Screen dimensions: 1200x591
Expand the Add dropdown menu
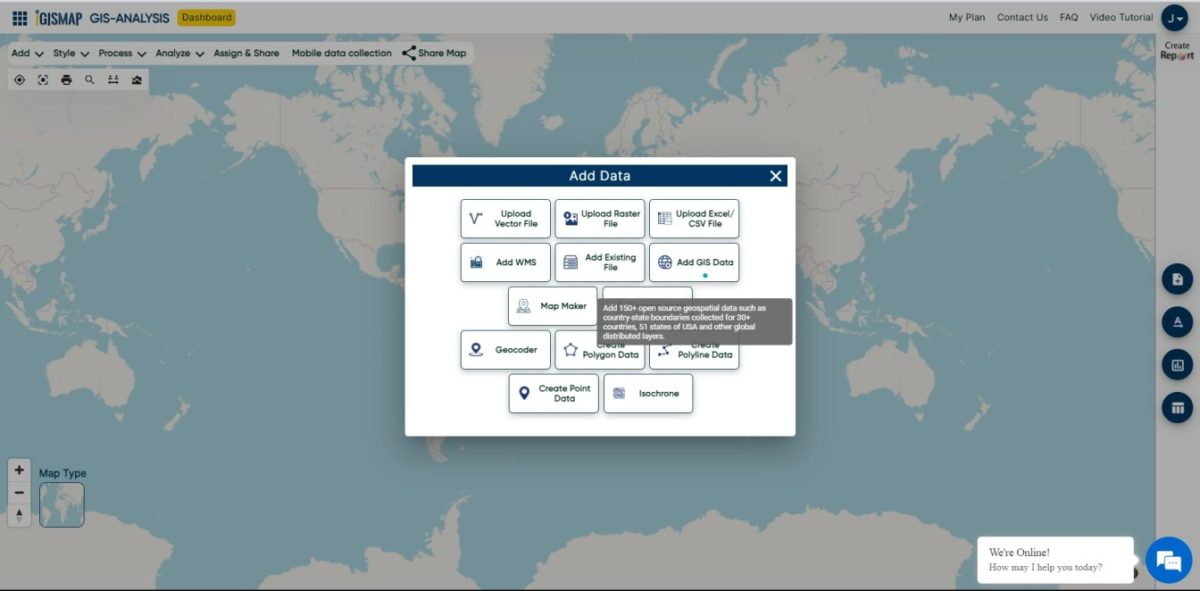pos(26,53)
